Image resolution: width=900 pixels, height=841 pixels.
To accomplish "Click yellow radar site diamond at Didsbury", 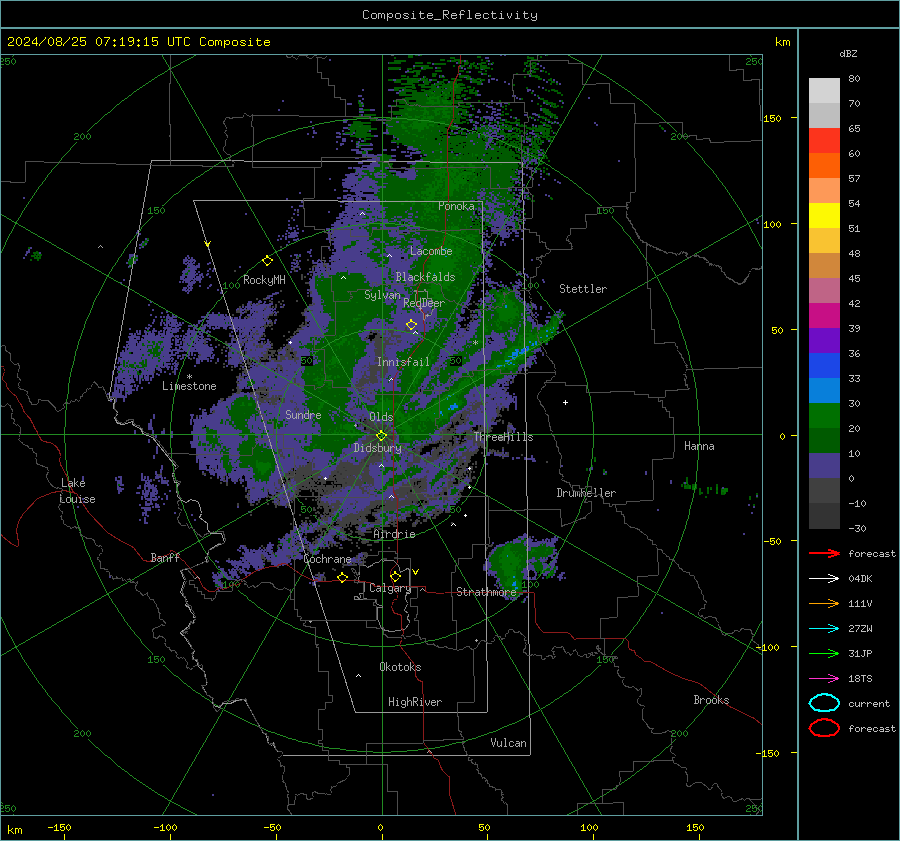I will (381, 436).
